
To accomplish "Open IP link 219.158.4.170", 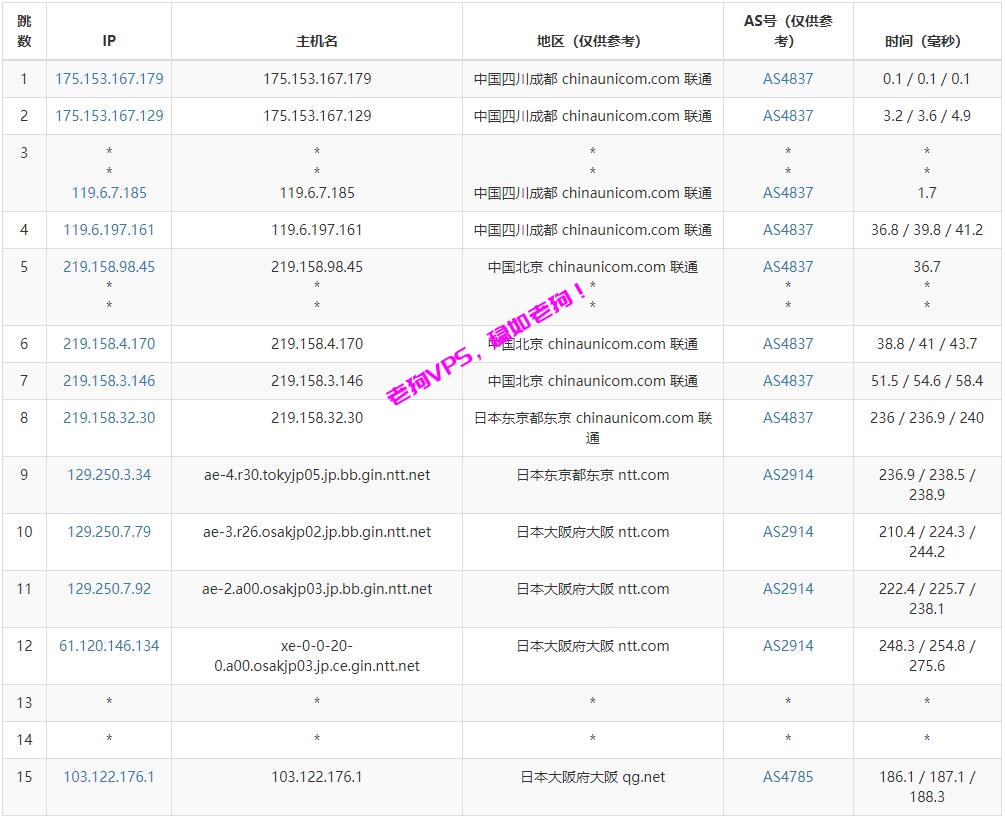I will 109,344.
